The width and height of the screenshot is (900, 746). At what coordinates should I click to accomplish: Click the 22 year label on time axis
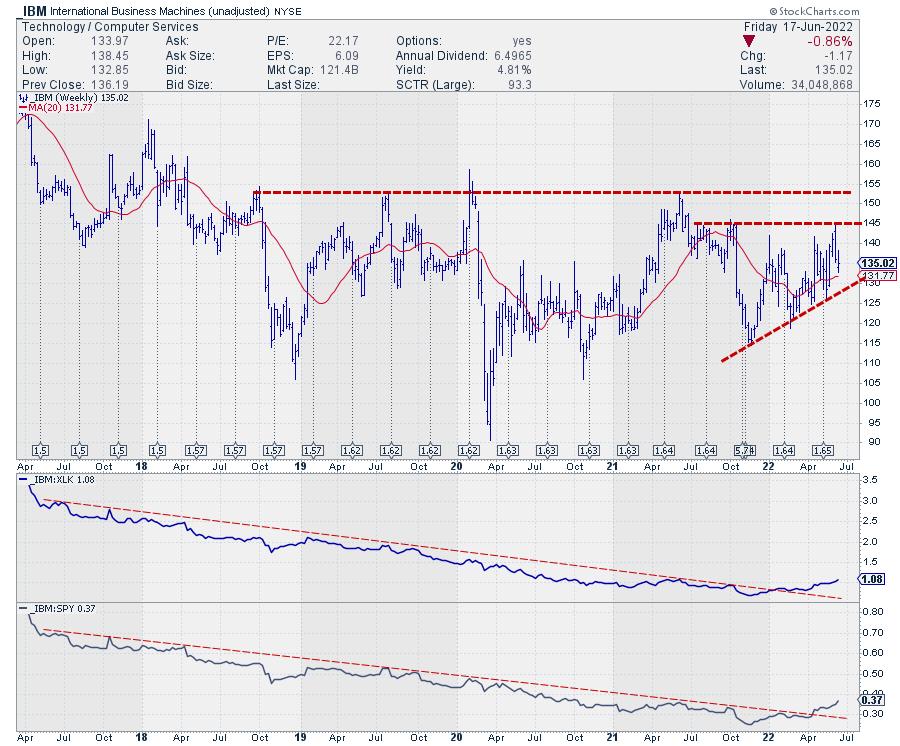pyautogui.click(x=769, y=466)
